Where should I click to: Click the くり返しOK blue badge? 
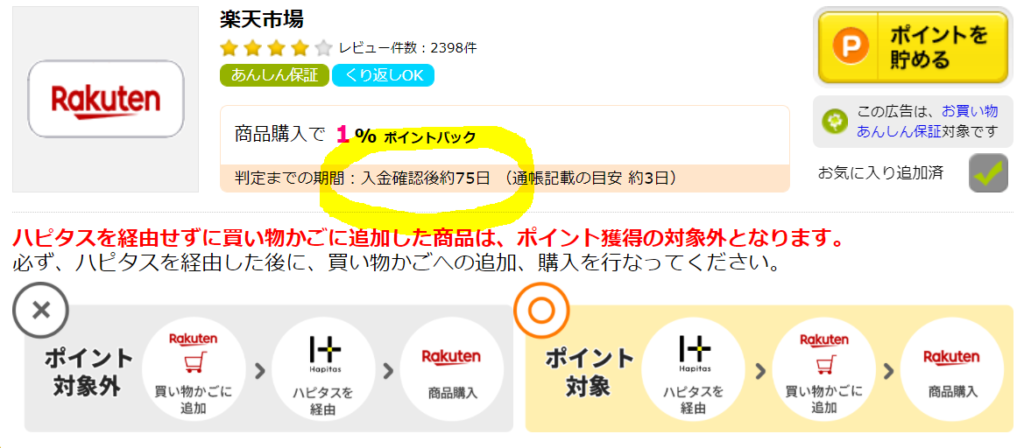click(383, 75)
